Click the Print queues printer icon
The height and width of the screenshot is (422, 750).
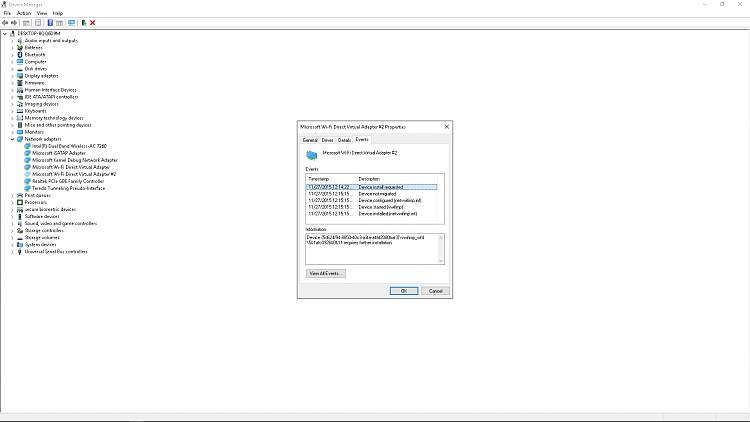click(20, 195)
